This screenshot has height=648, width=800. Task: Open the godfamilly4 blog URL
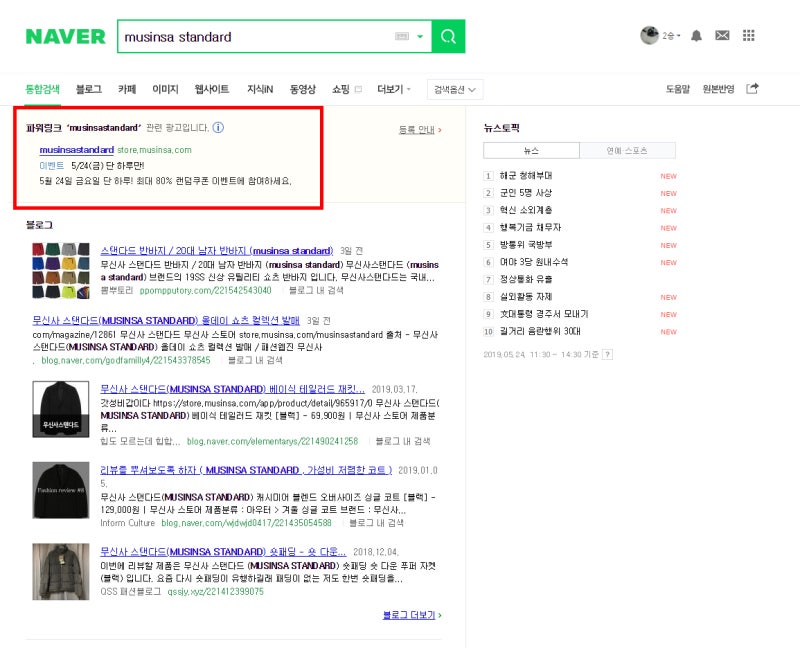click(126, 360)
